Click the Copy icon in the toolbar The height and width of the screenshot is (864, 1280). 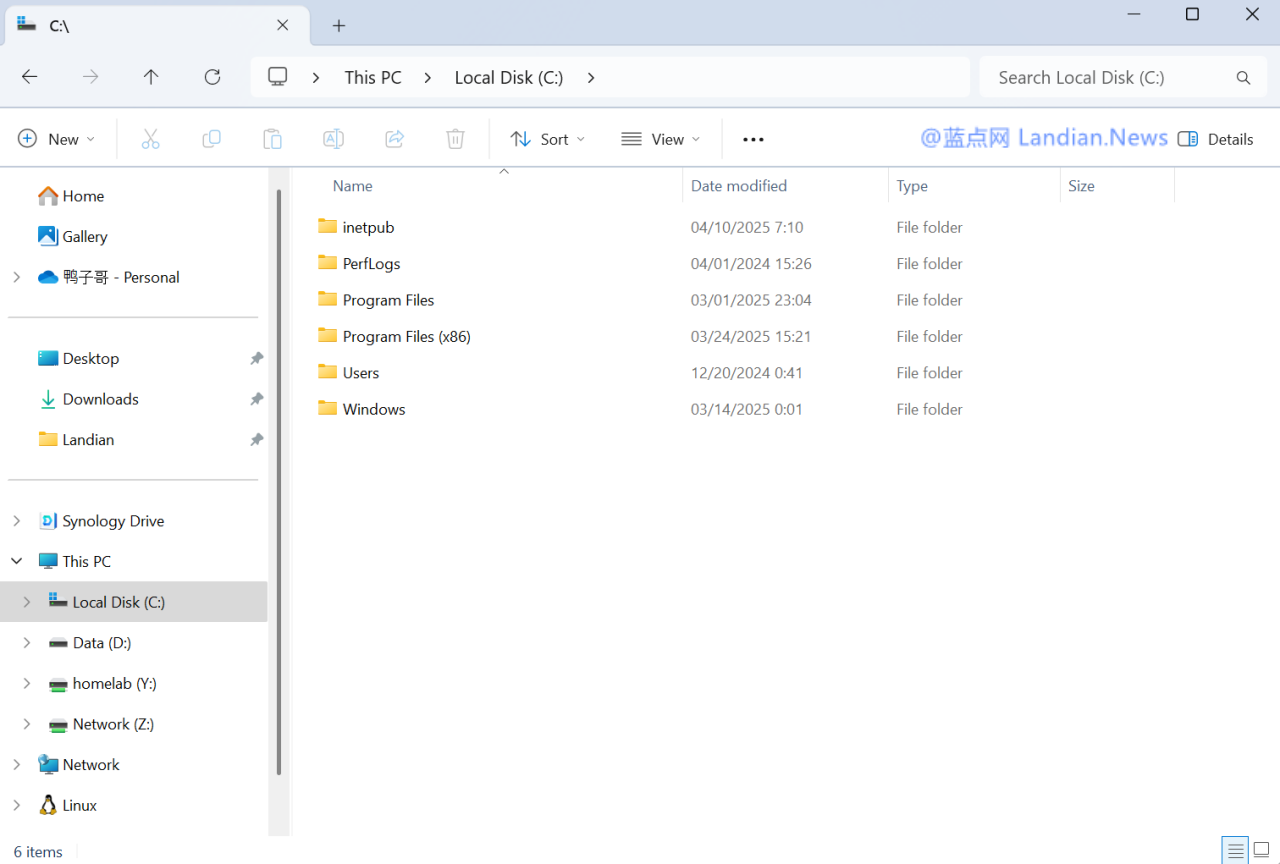click(211, 139)
